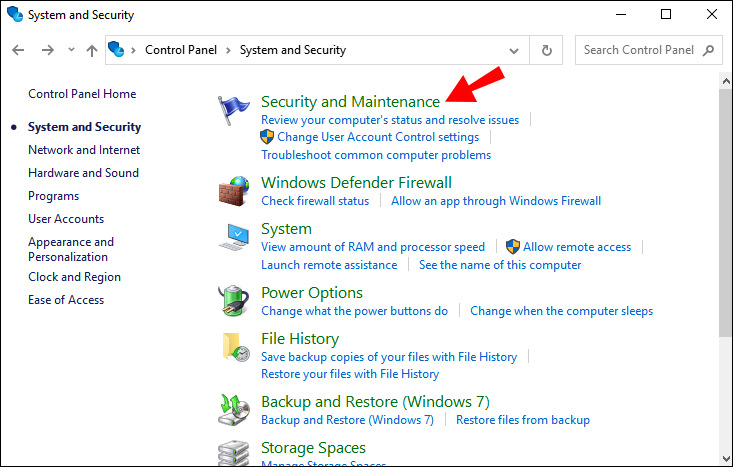Open Network and Internet in the sidebar
Image resolution: width=733 pixels, height=467 pixels.
pos(84,150)
